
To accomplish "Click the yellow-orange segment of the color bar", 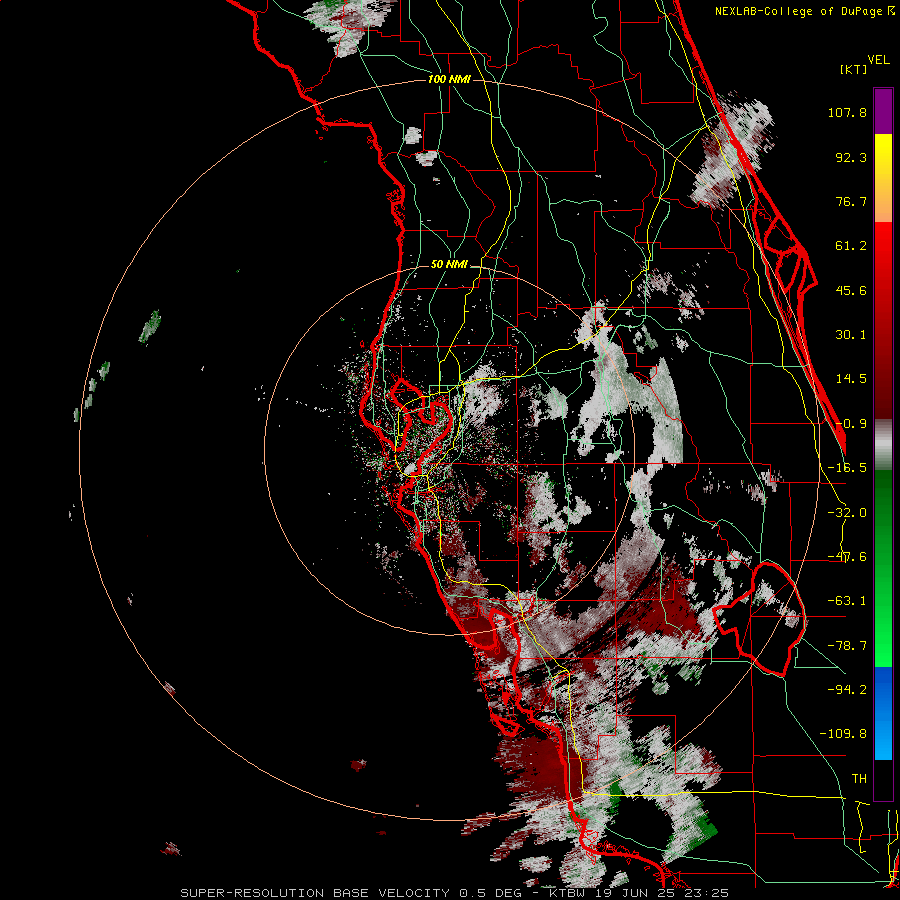I will click(x=883, y=178).
